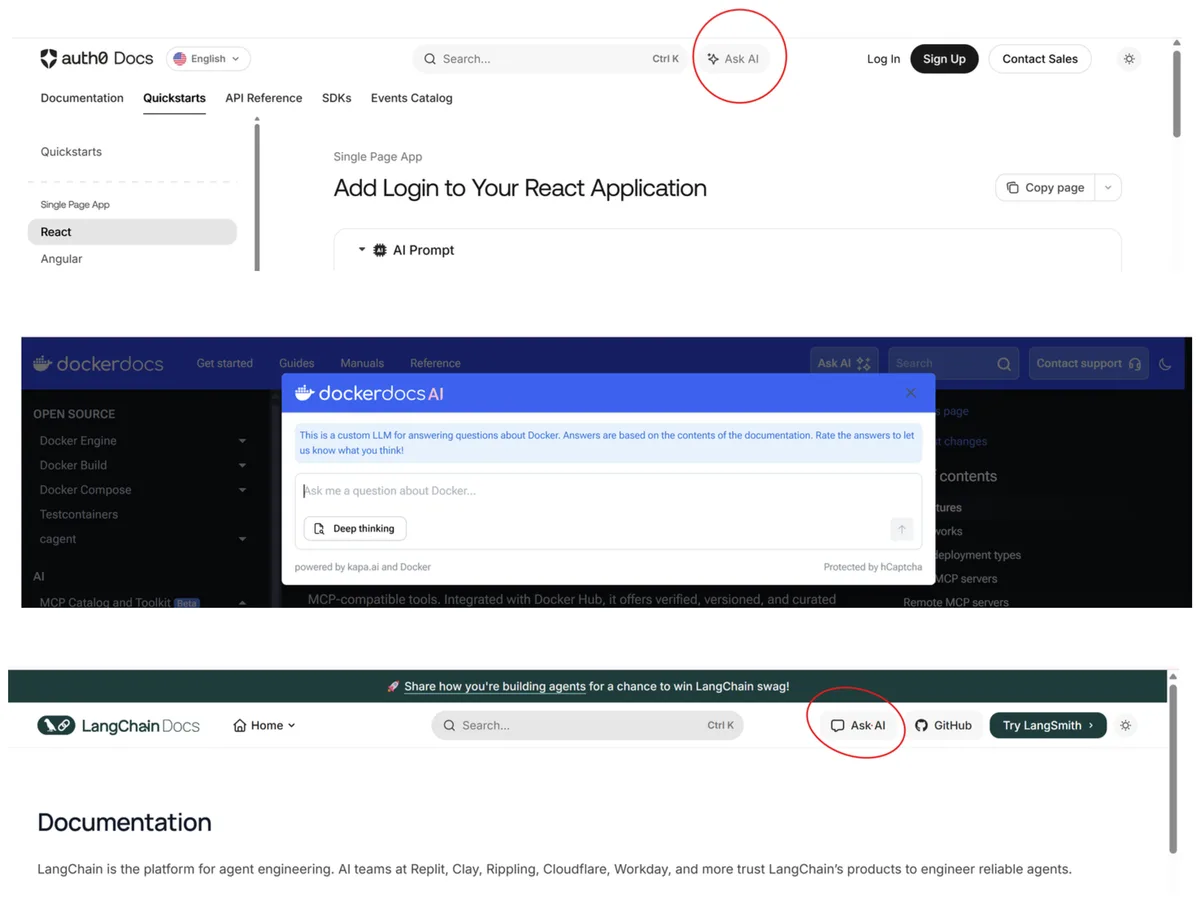1200x901 pixels.
Task: Open Get started in Docker docs
Action: [224, 363]
